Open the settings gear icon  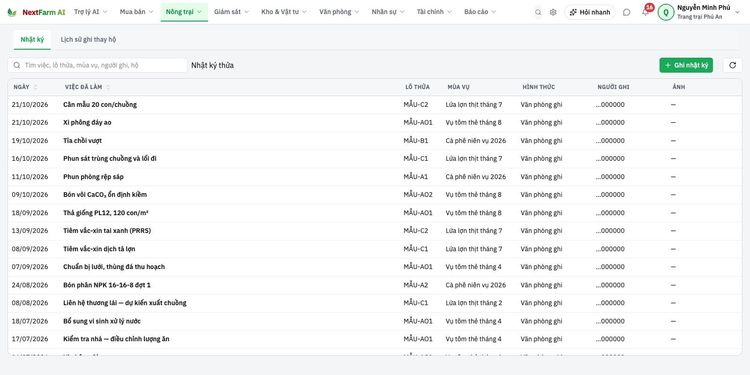click(x=553, y=12)
